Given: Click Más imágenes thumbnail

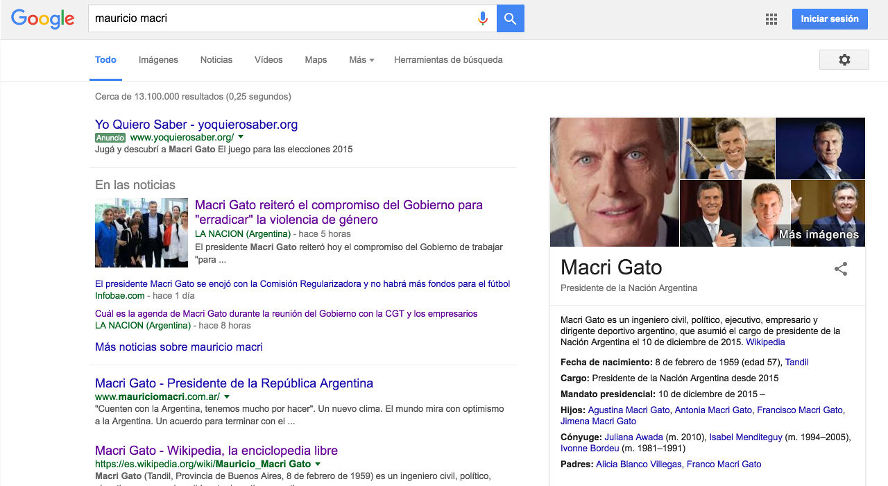Looking at the screenshot, I should pyautogui.click(x=828, y=214).
